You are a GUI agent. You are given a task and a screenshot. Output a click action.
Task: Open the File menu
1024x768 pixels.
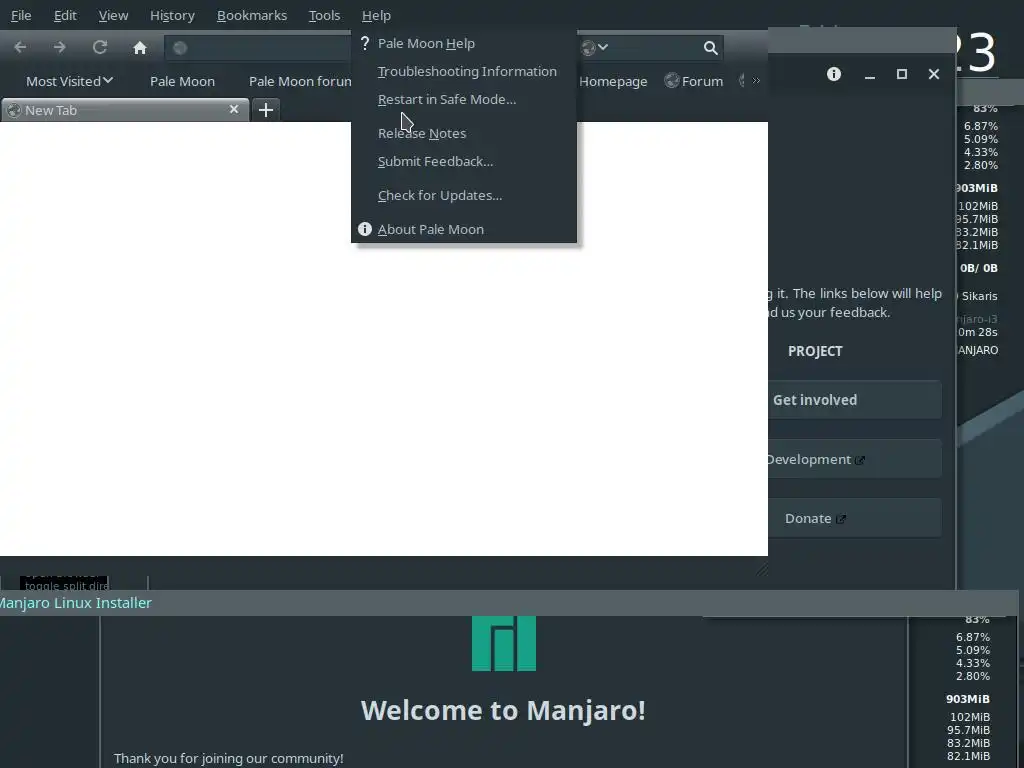tap(21, 15)
